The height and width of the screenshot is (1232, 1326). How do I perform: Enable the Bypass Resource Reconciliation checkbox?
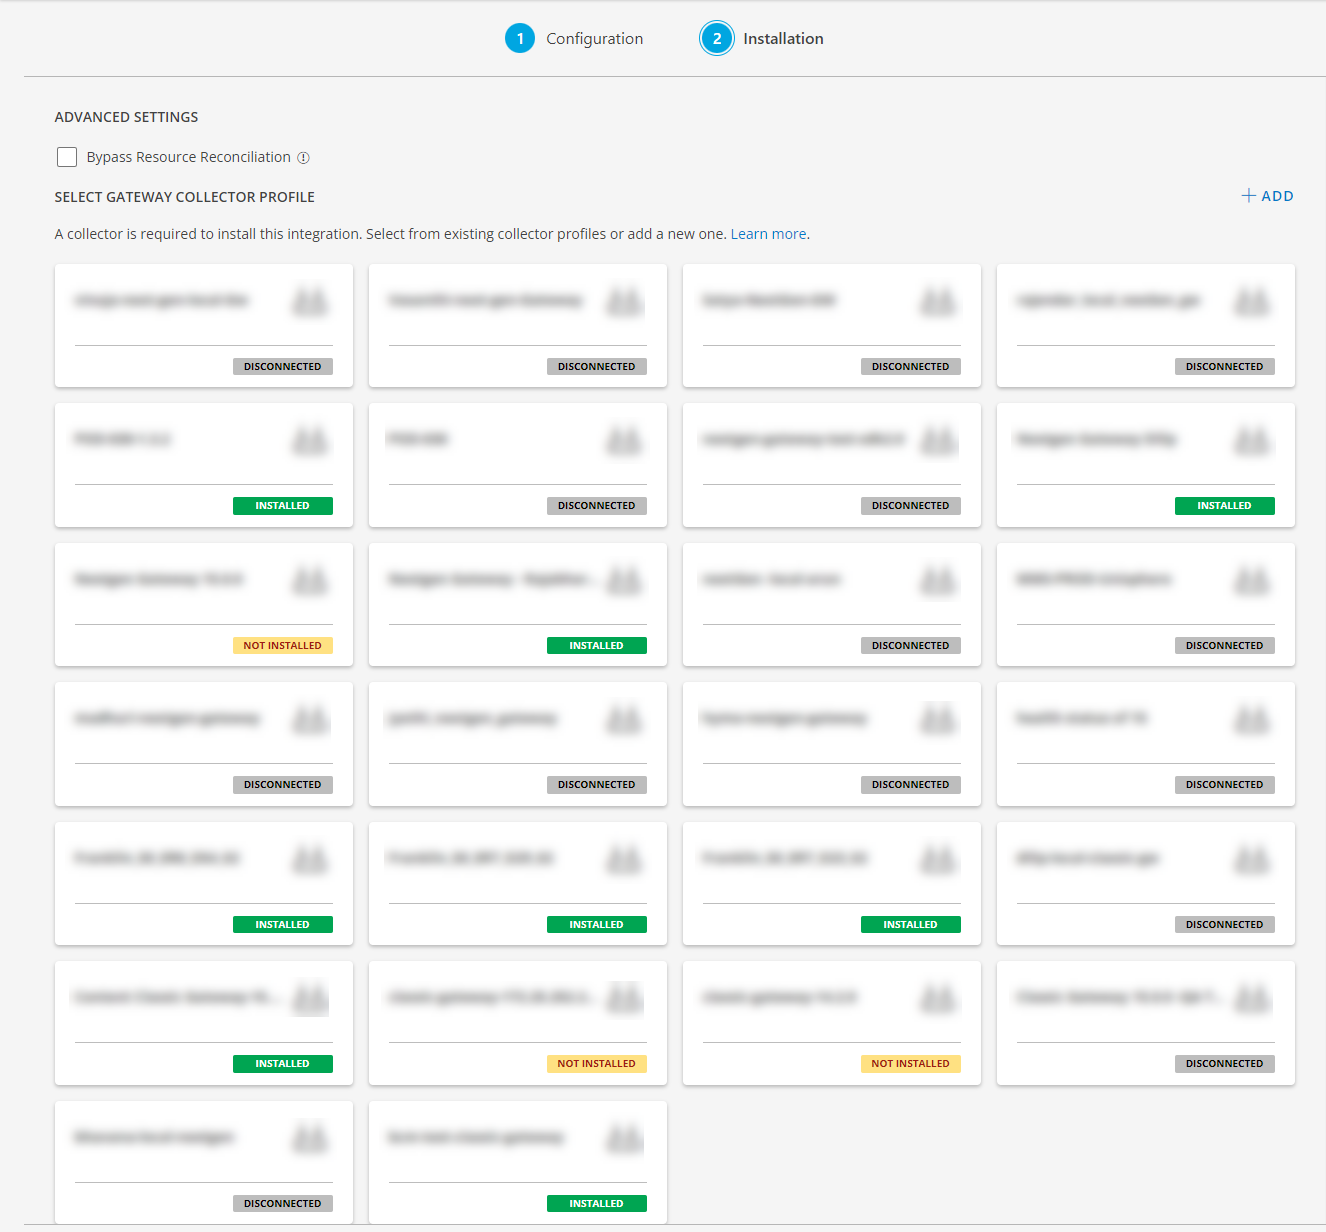pyautogui.click(x=67, y=157)
